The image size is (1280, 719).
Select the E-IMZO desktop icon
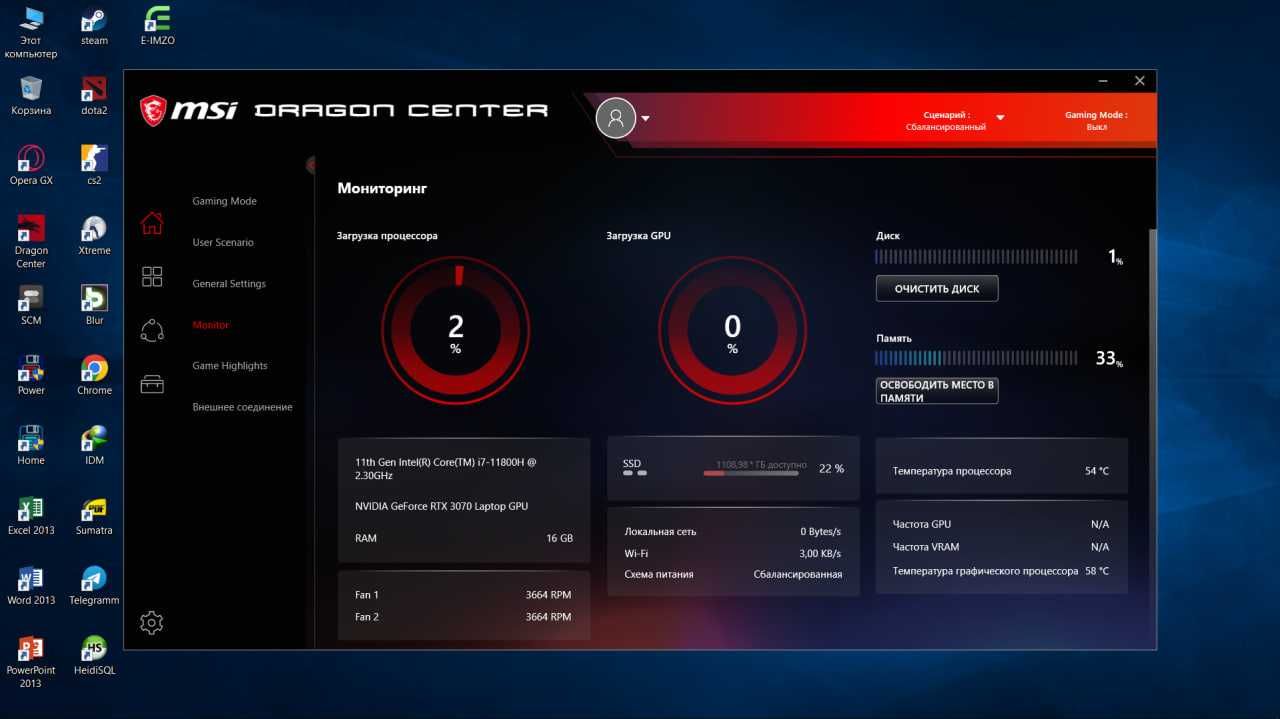(157, 27)
